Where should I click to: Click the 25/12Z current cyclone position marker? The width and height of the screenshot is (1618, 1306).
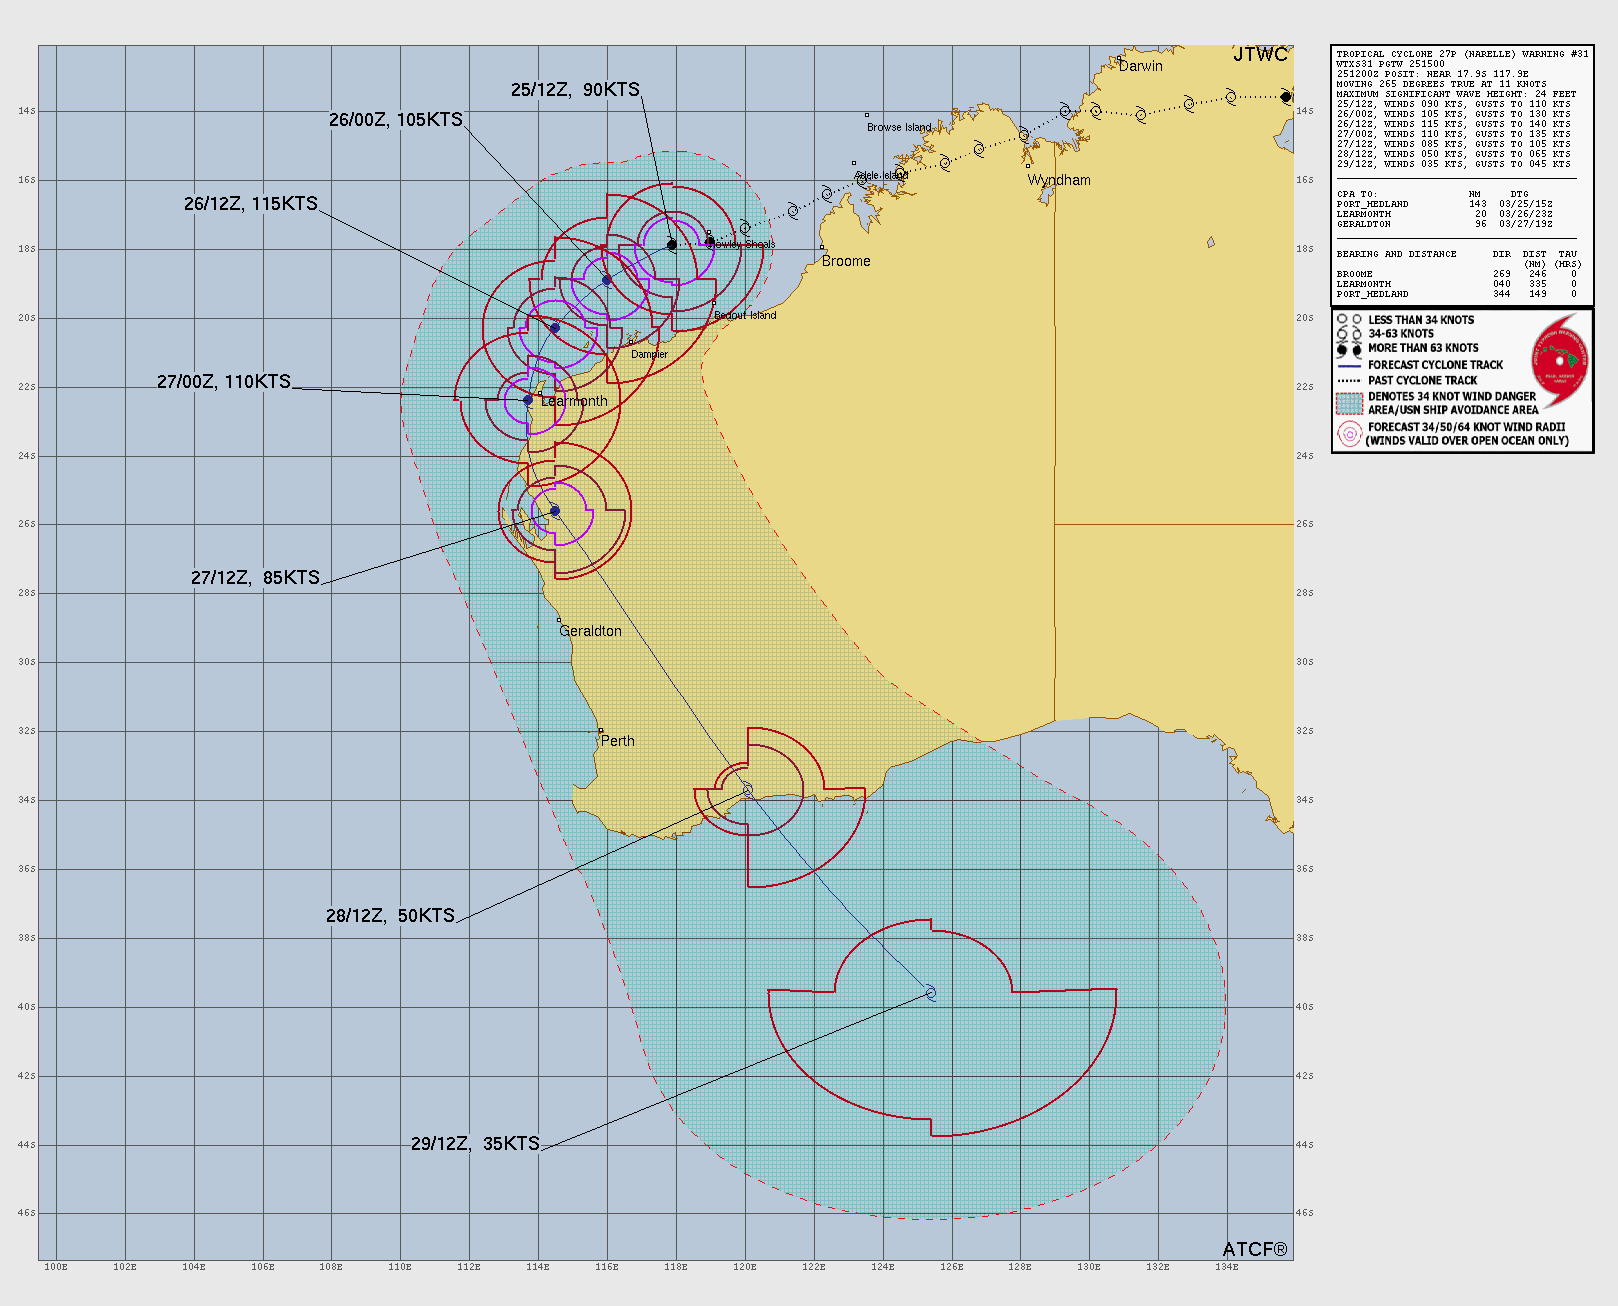(x=672, y=245)
